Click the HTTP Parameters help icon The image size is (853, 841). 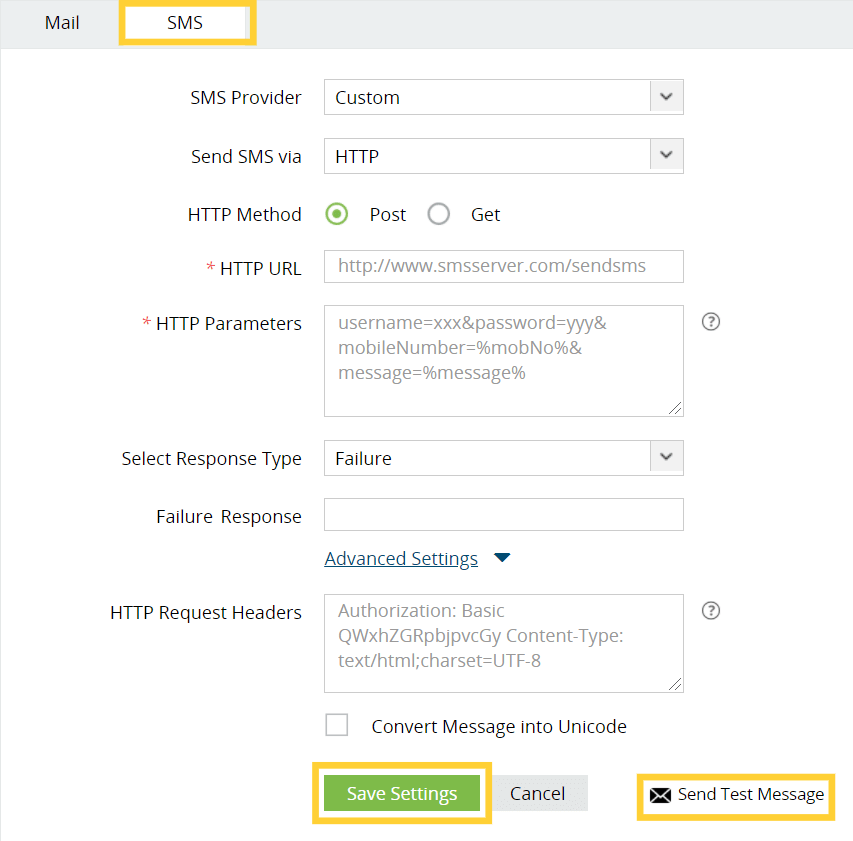(711, 322)
